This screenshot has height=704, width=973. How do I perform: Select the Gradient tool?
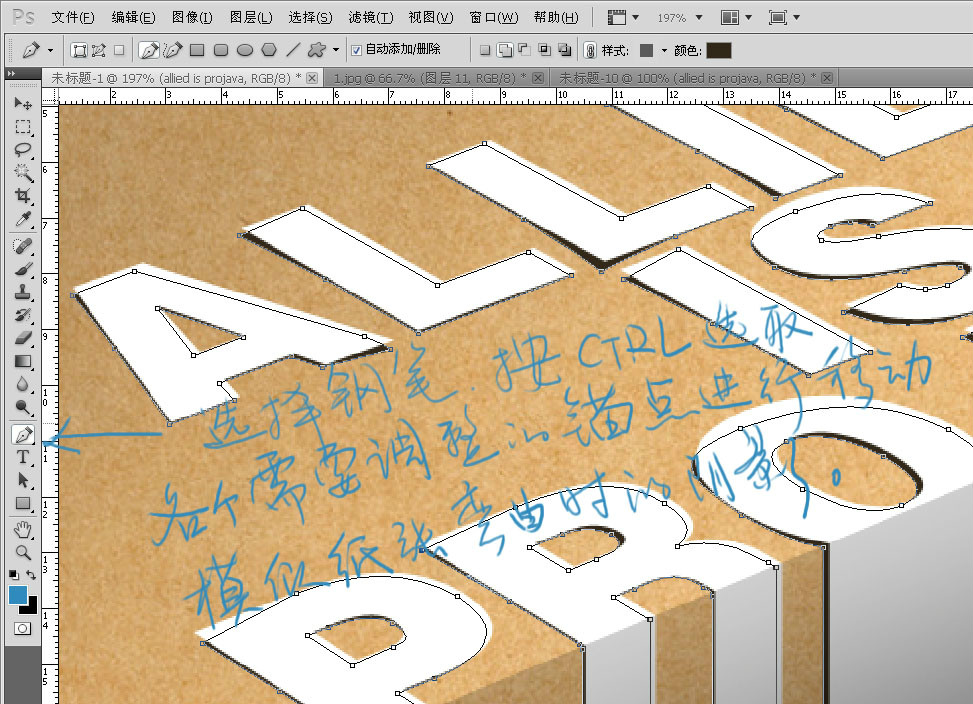23,361
